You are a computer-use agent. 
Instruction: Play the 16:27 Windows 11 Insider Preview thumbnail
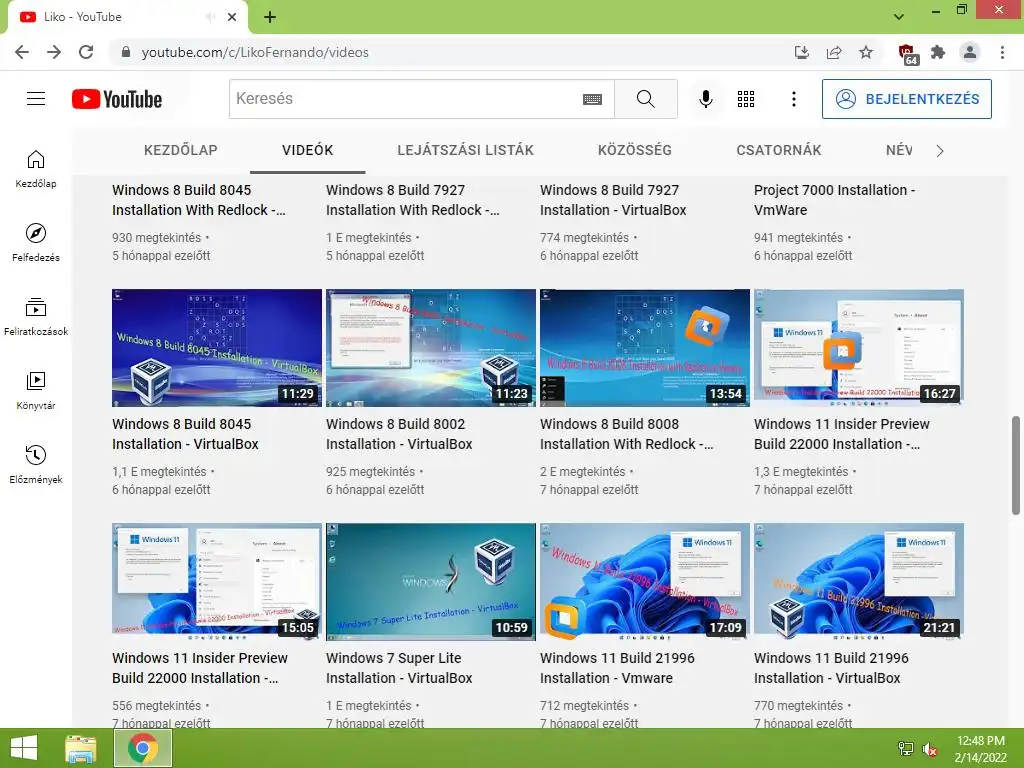coord(859,348)
